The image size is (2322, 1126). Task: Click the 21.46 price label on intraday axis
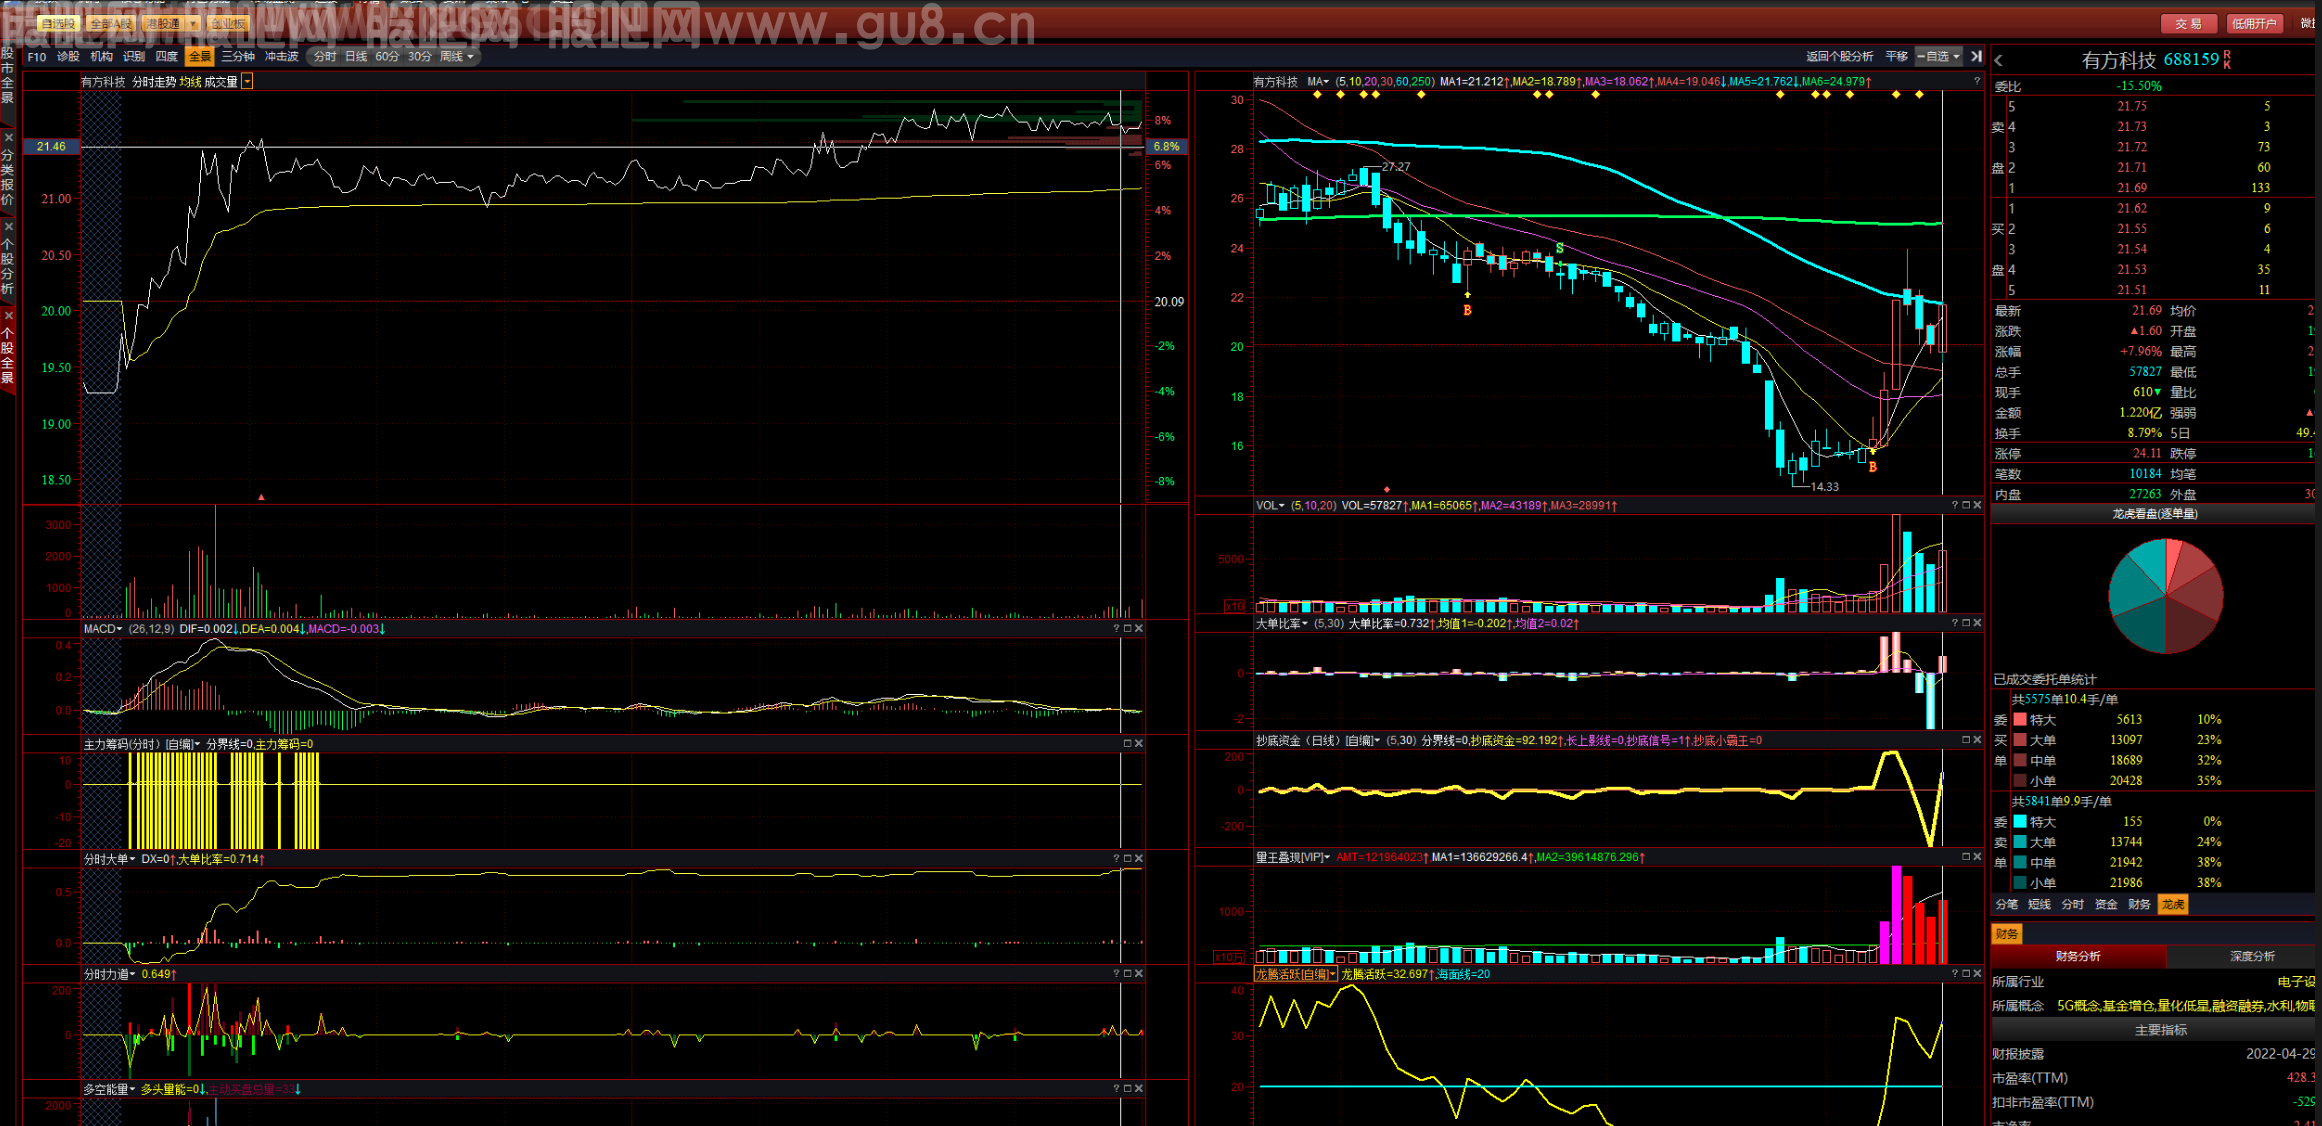(x=51, y=147)
